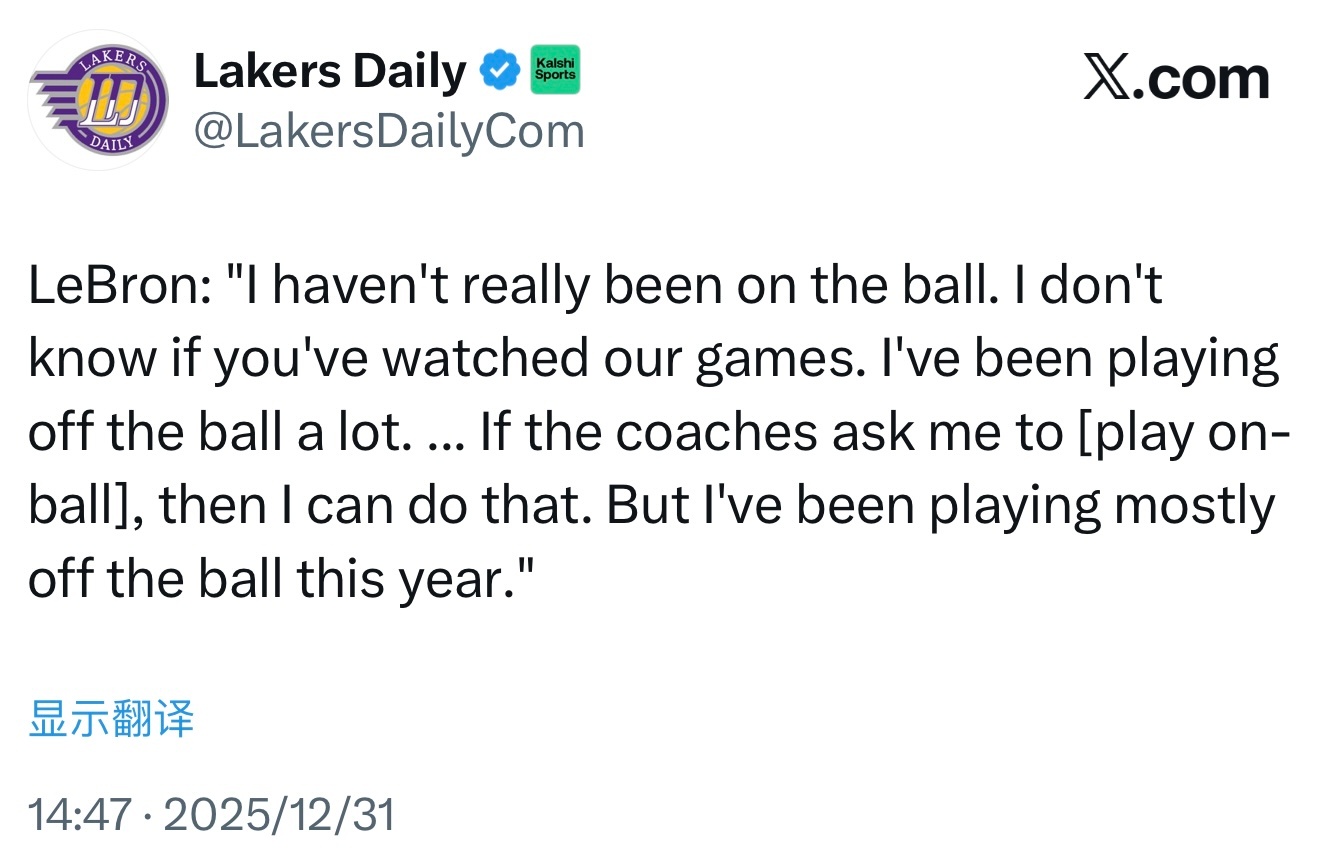Click the 14:47 post time
1320x854 pixels.
click(x=80, y=814)
